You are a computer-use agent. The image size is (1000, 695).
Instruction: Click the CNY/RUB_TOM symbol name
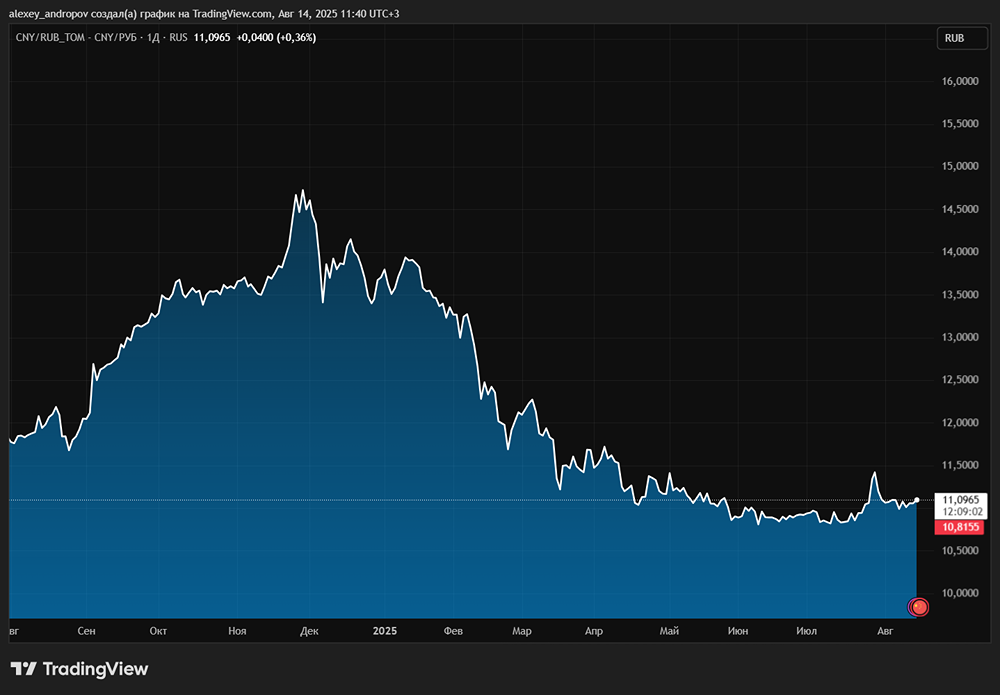coord(50,38)
